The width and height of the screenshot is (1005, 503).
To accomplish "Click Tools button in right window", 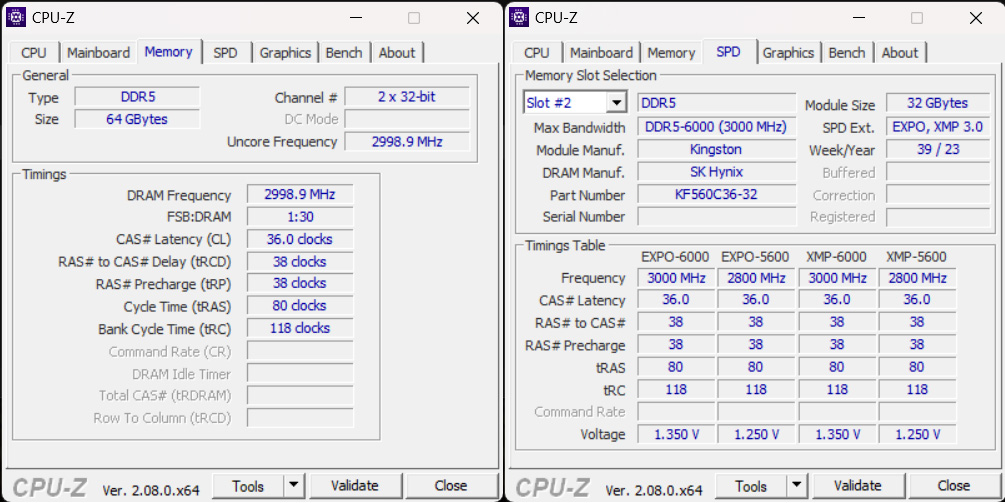I will (751, 486).
